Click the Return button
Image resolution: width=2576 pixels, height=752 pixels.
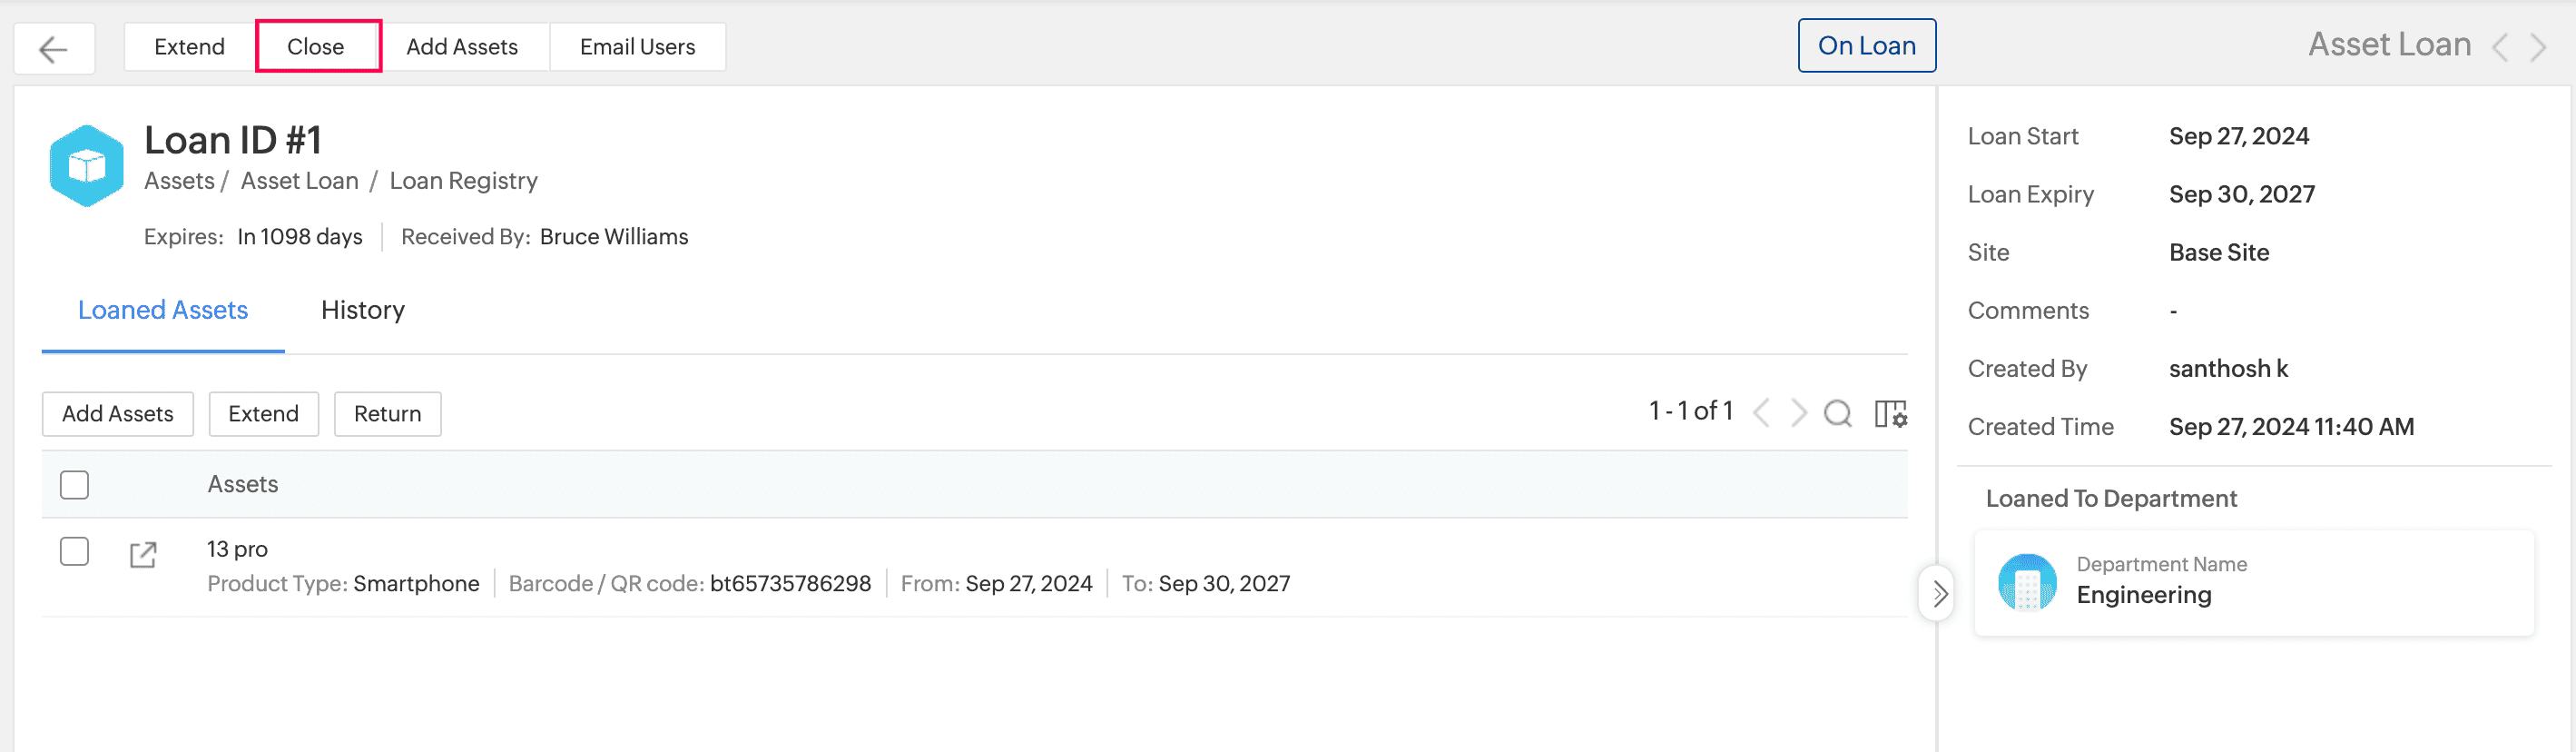(387, 414)
